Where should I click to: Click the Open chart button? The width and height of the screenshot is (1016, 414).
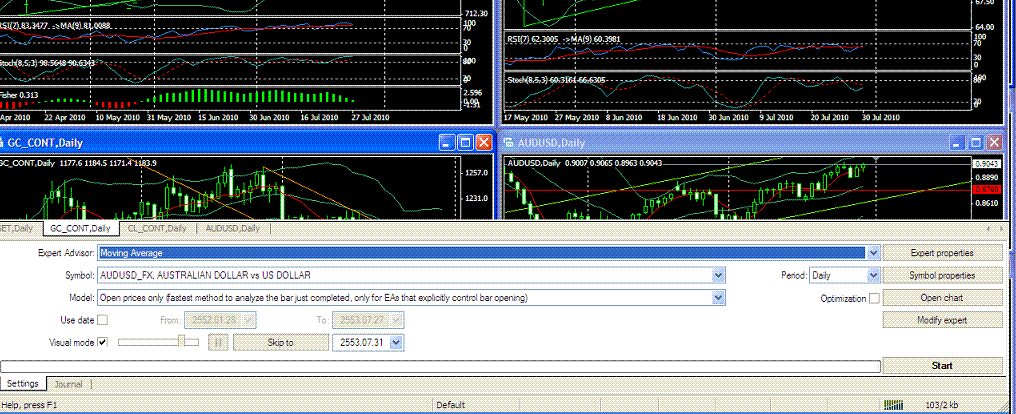tap(942, 297)
